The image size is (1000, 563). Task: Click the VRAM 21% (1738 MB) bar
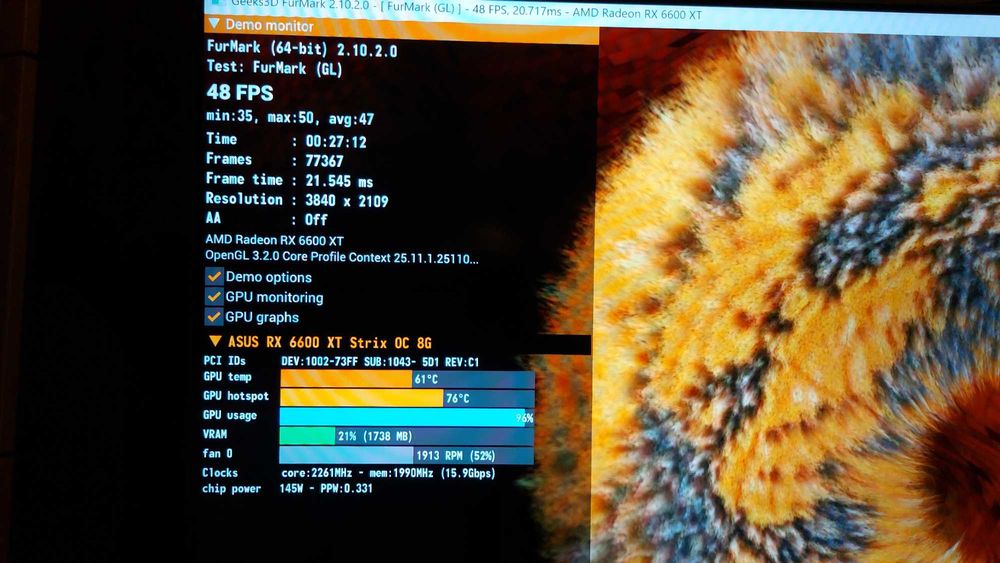406,436
